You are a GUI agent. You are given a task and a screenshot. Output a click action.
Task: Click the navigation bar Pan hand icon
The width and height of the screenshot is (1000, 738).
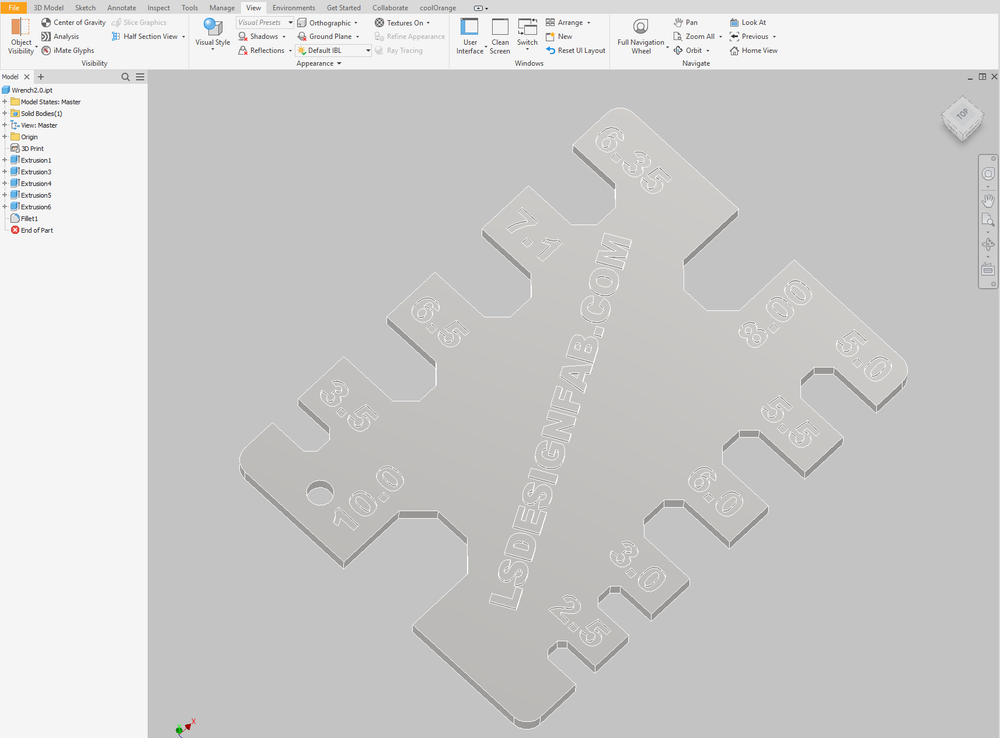988,201
